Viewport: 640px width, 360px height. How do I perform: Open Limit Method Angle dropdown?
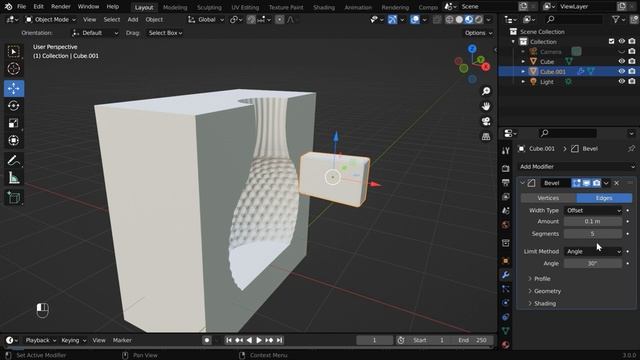tap(593, 251)
